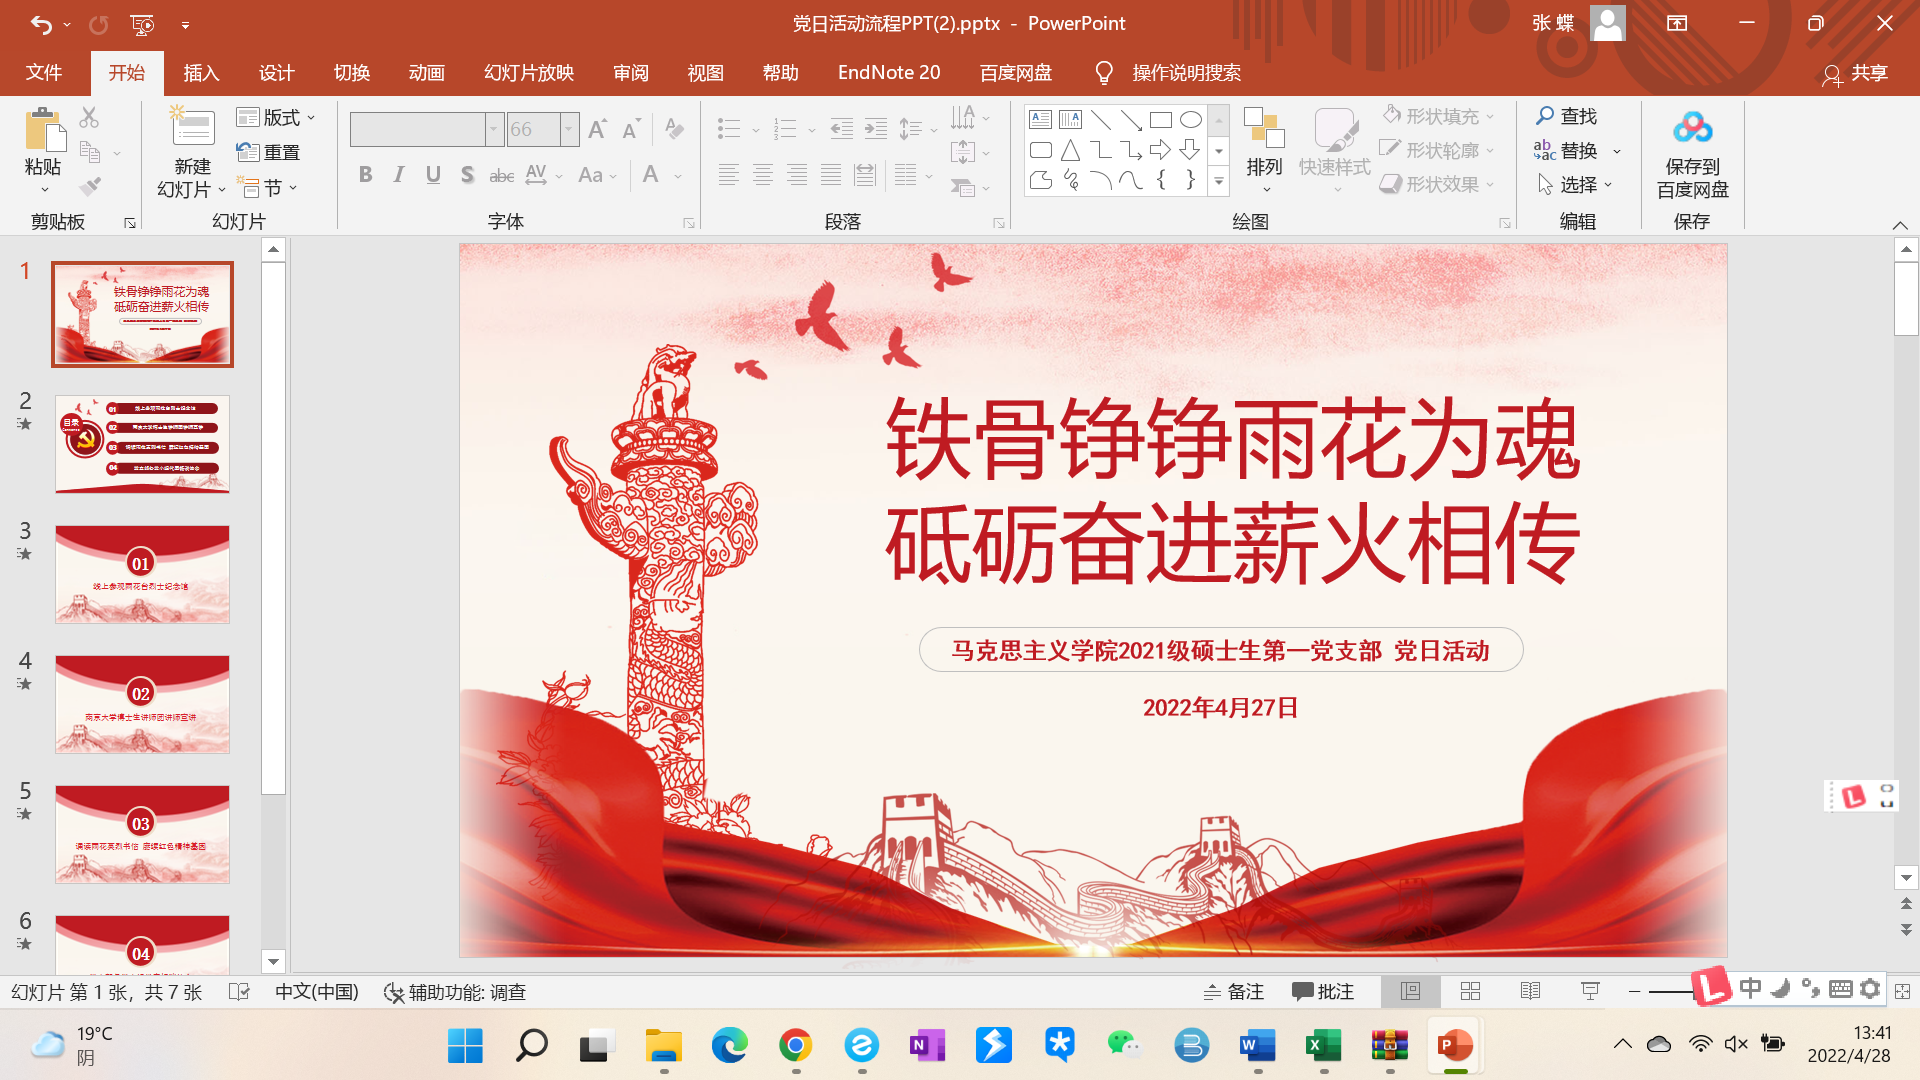Viewport: 1920px width, 1080px height.
Task: Click the Find magnifier icon
Action: (x=1546, y=116)
